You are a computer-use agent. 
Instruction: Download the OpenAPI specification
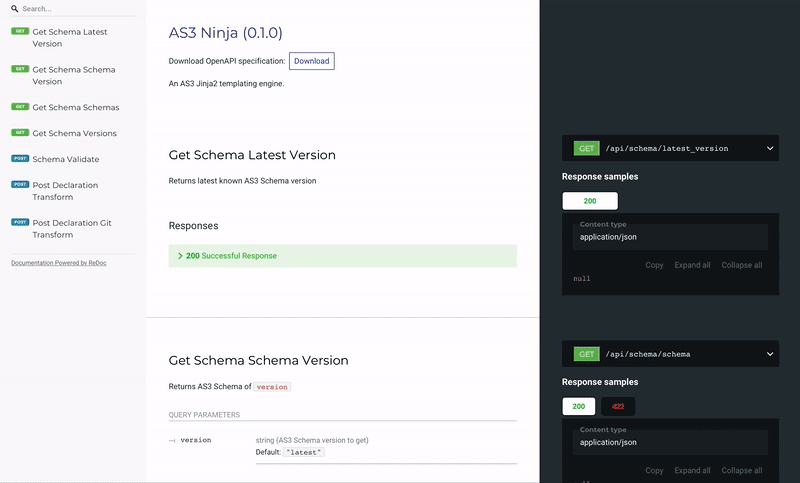point(312,61)
